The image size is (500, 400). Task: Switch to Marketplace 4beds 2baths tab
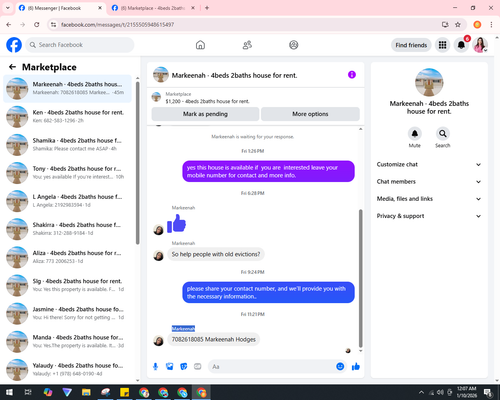click(153, 8)
